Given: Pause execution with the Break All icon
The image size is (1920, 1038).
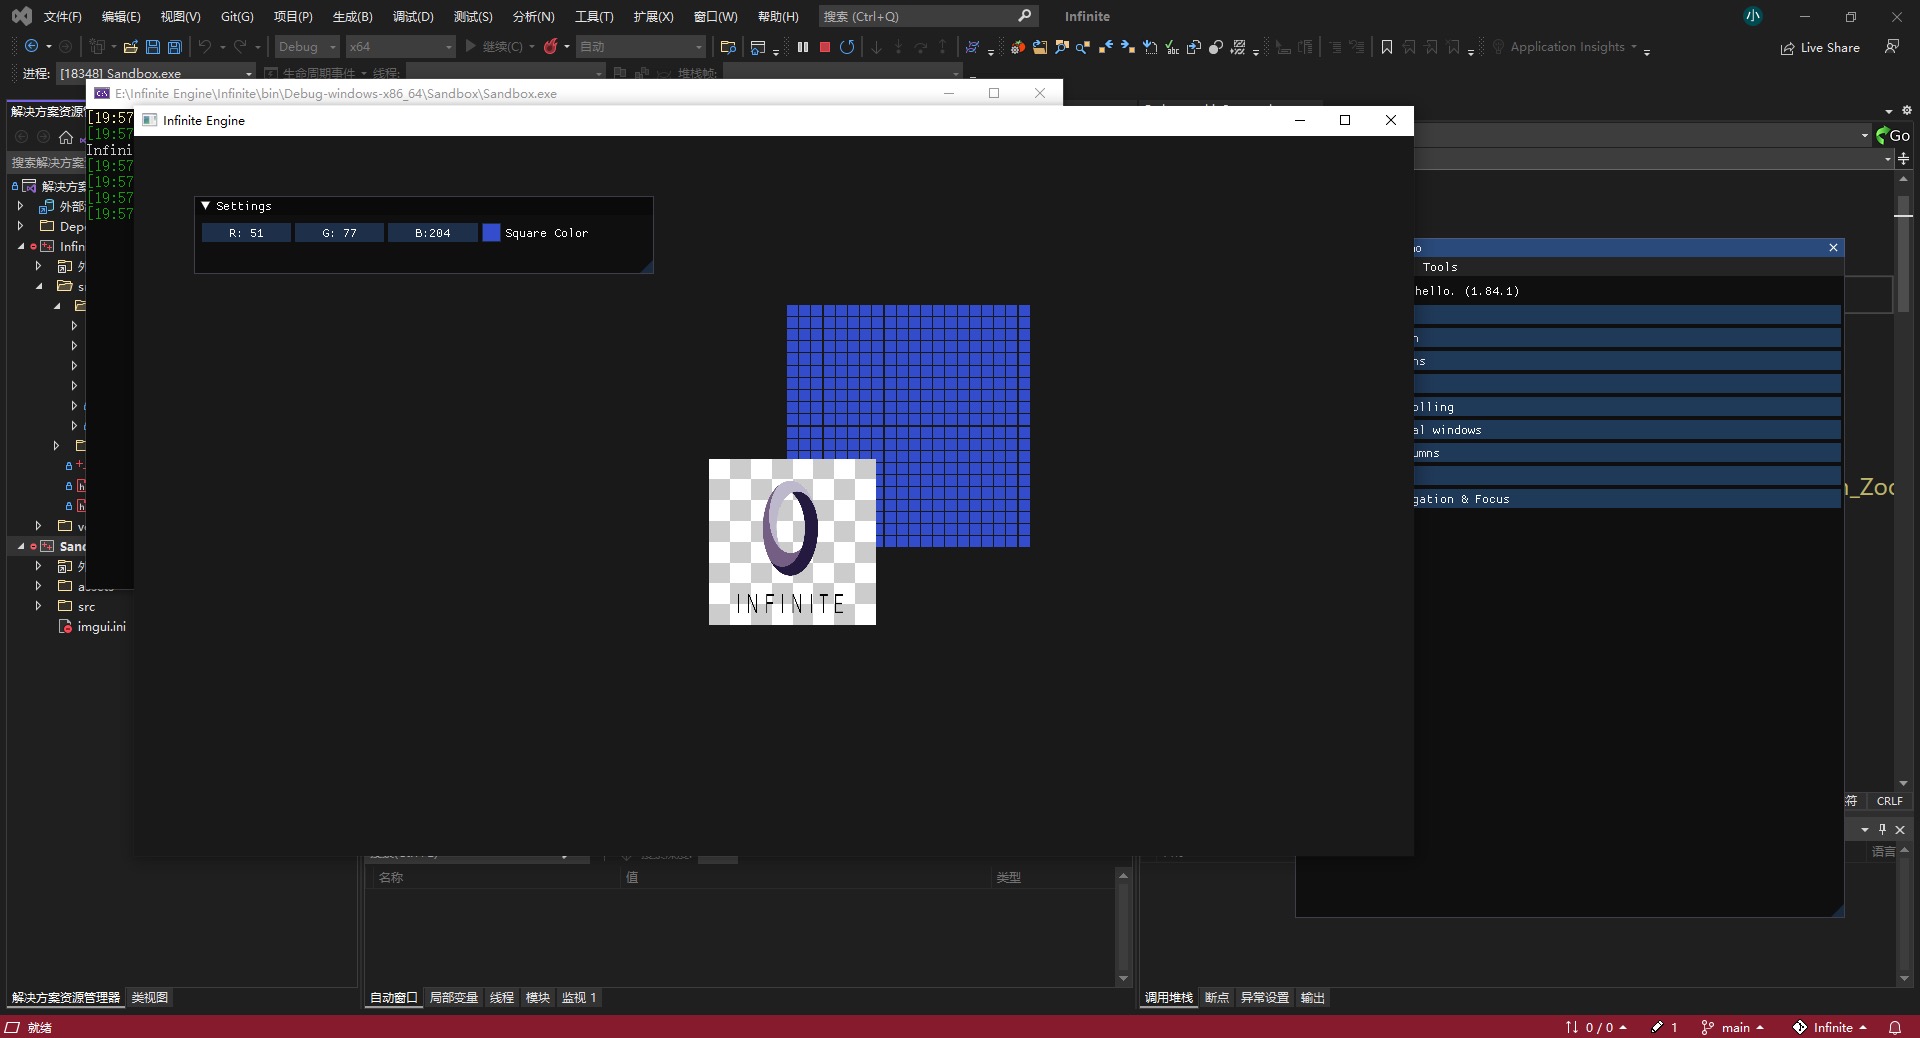Looking at the screenshot, I should tap(803, 47).
